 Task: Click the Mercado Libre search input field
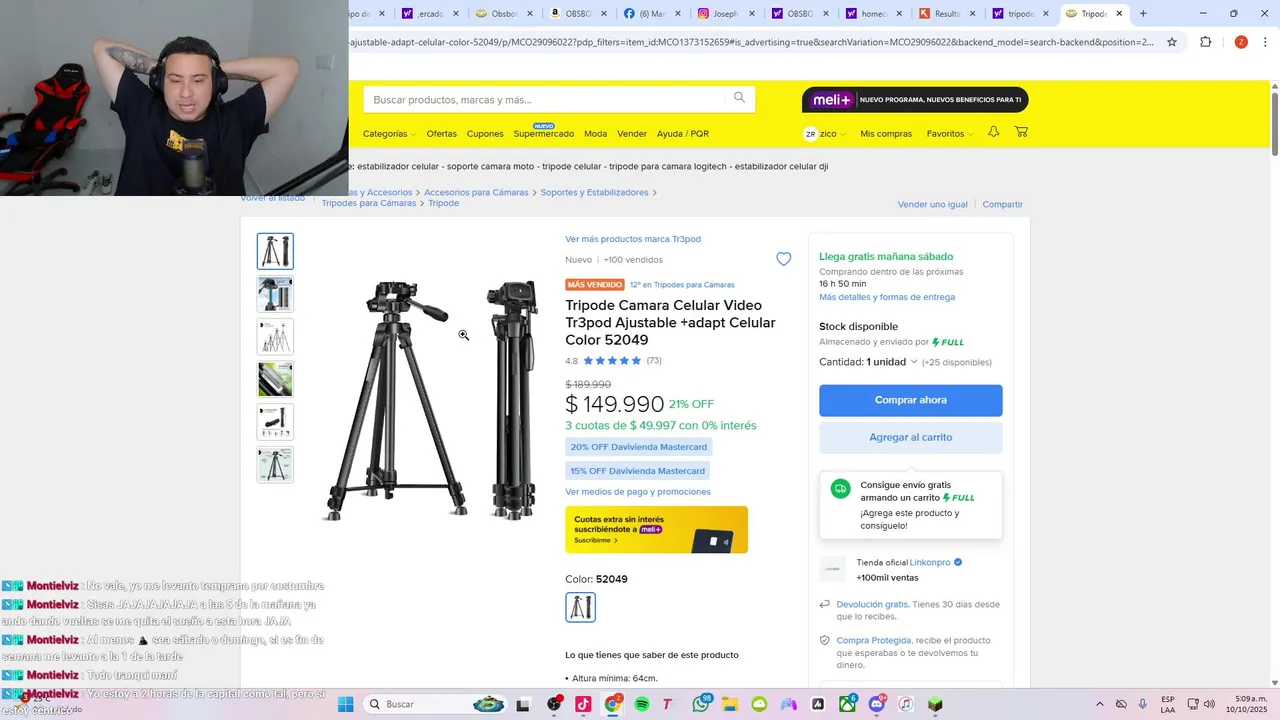click(x=545, y=99)
